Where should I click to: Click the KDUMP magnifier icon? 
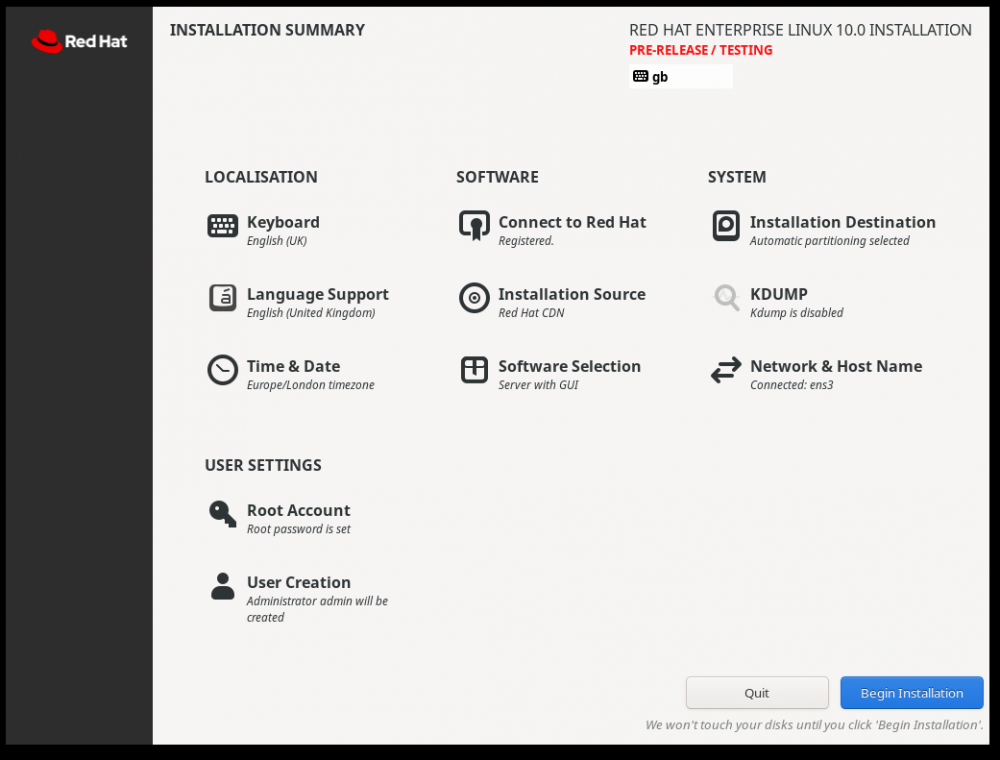pos(725,297)
